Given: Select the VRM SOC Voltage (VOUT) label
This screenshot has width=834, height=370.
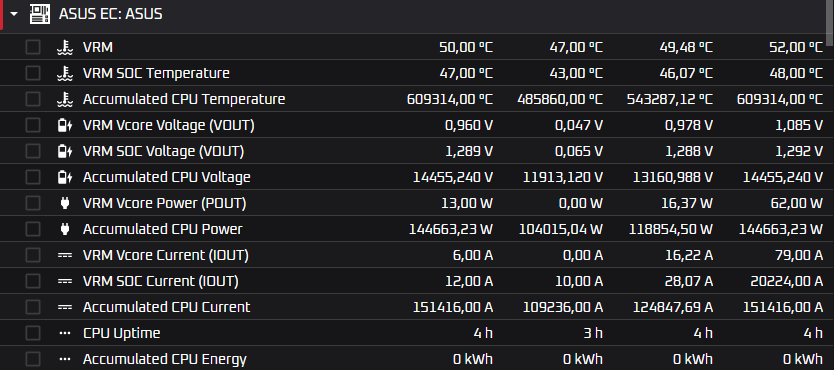Looking at the screenshot, I should tap(163, 152).
